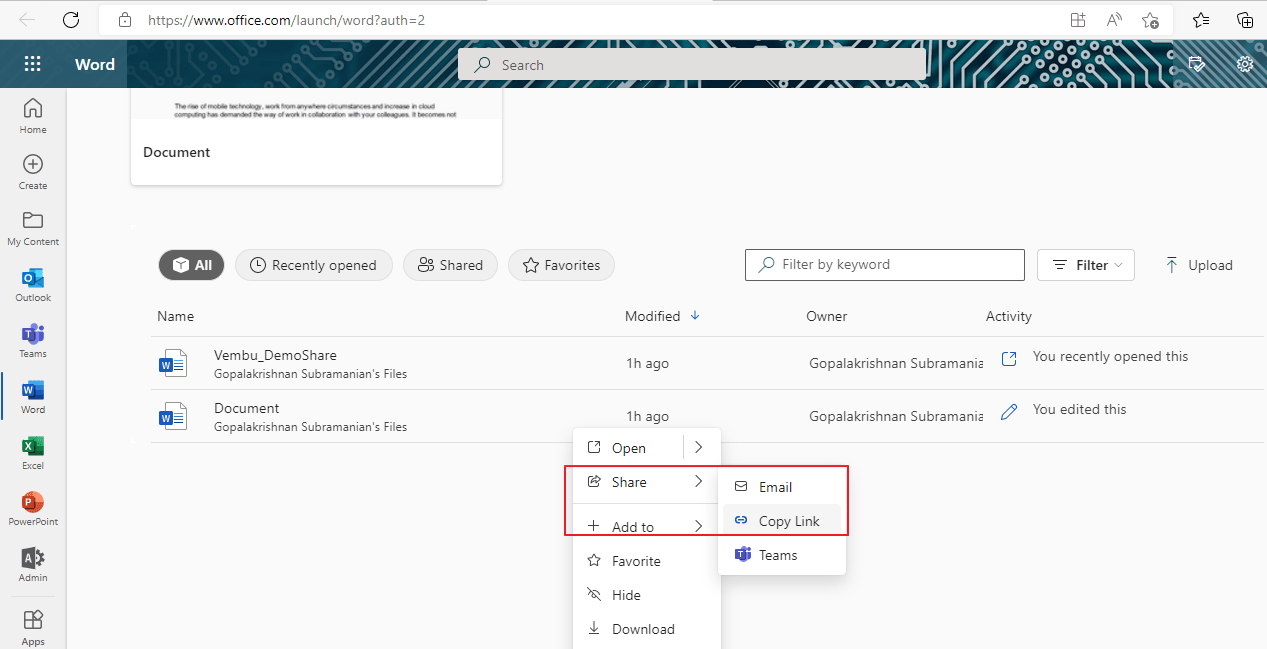Open browser Collections icon
This screenshot has height=649, width=1267.
pos(1245,19)
